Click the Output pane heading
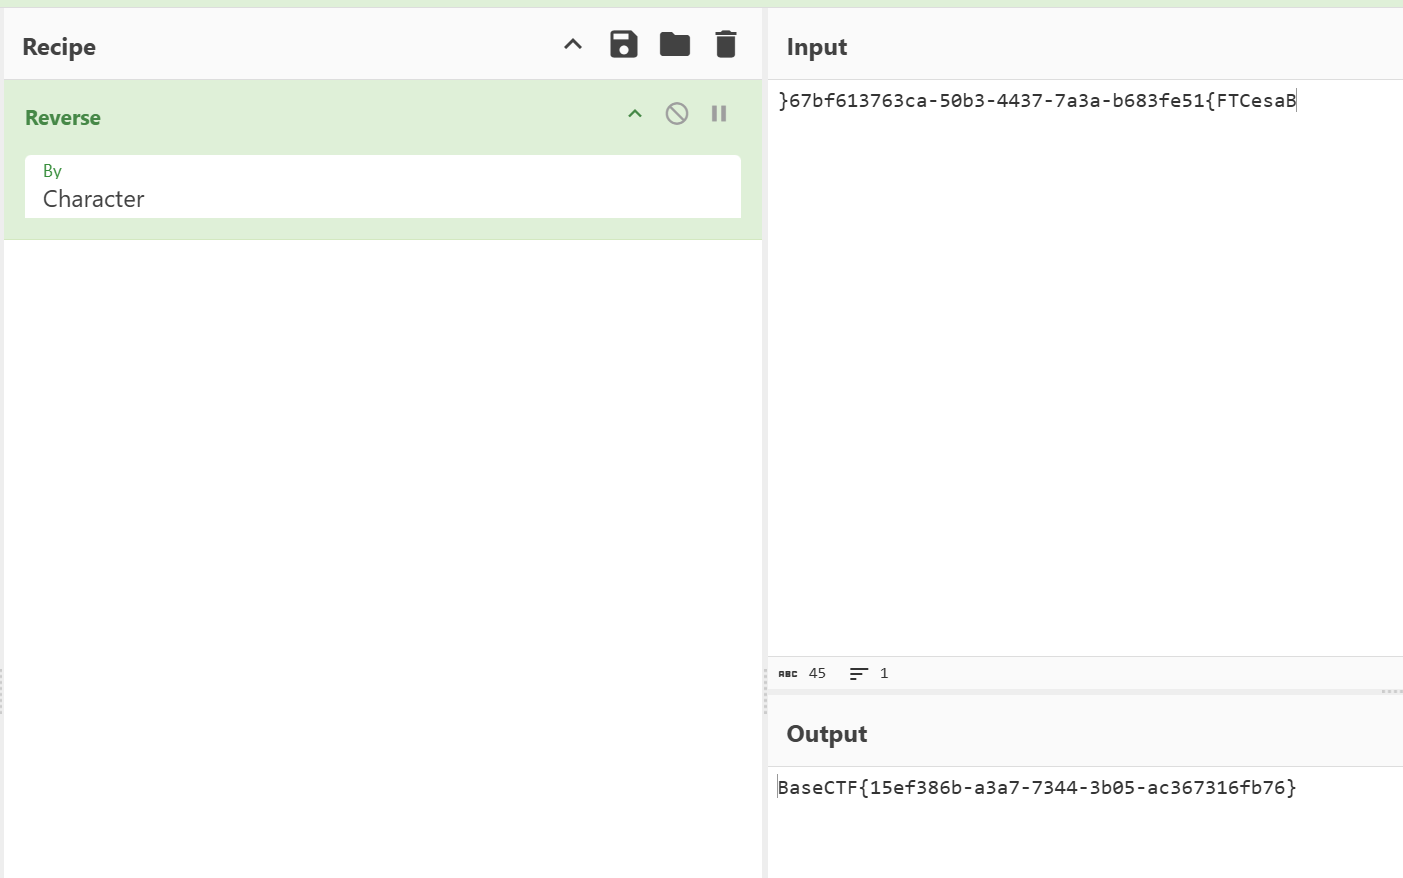Image resolution: width=1403 pixels, height=878 pixels. click(826, 734)
